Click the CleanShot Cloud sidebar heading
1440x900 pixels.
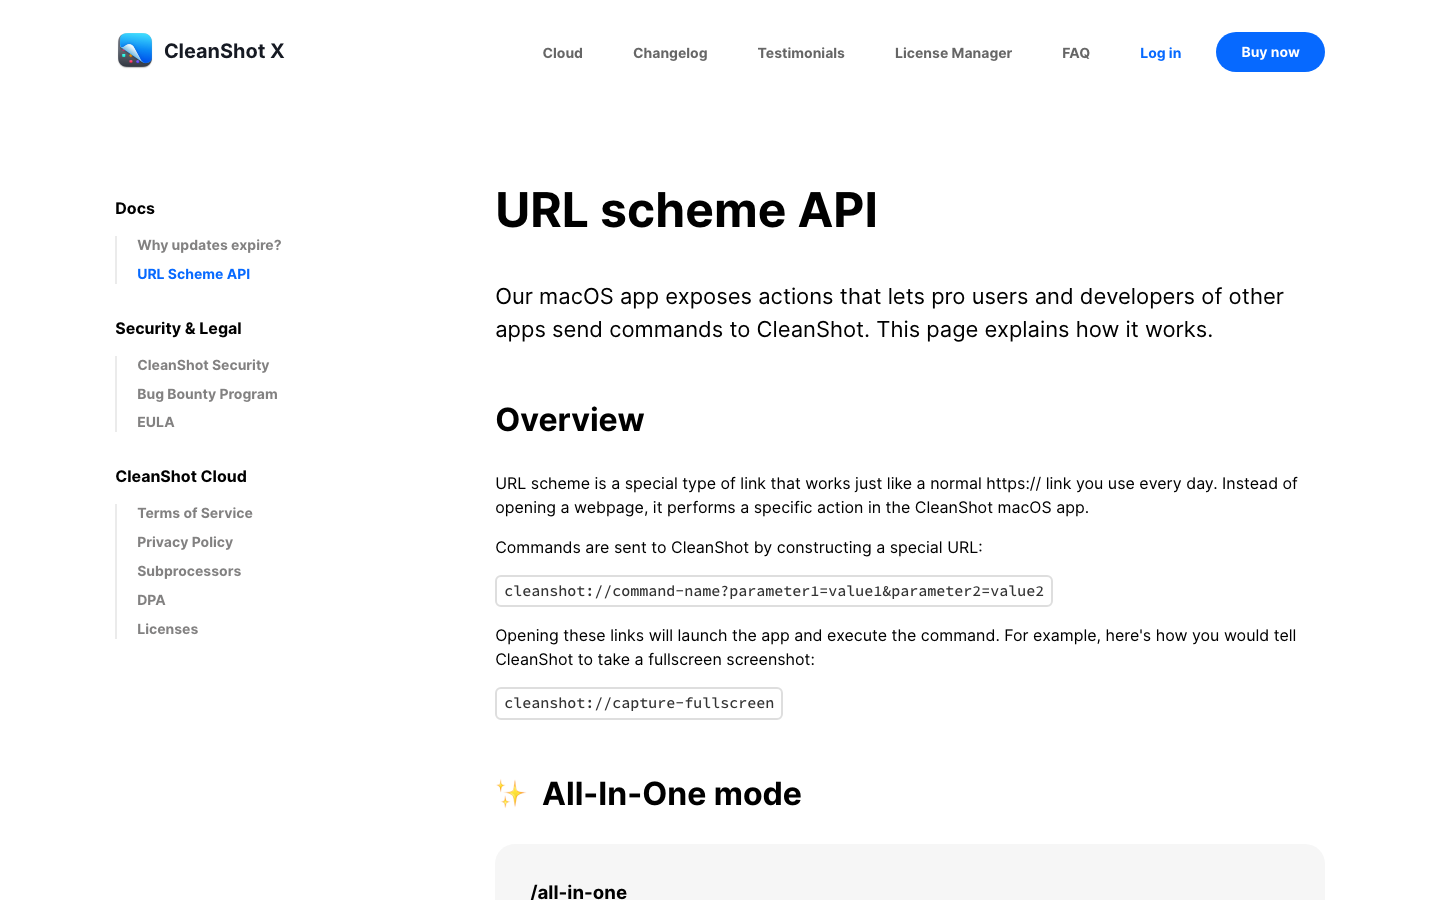181,476
